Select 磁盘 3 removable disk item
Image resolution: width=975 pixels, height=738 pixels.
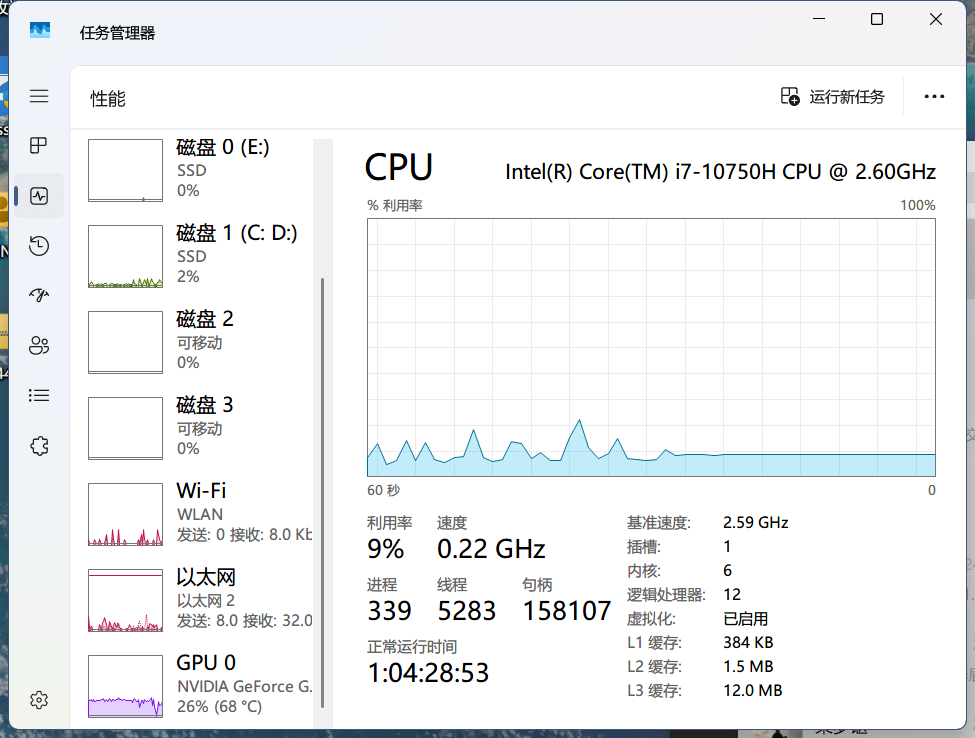[x=198, y=428]
